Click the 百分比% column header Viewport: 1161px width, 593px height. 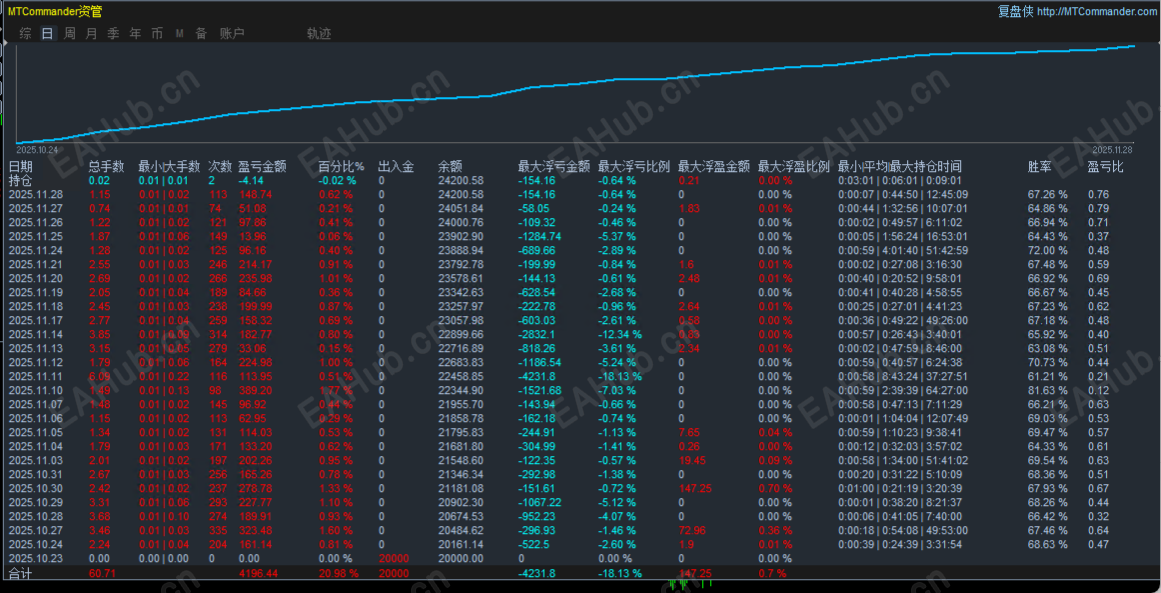pos(341,167)
